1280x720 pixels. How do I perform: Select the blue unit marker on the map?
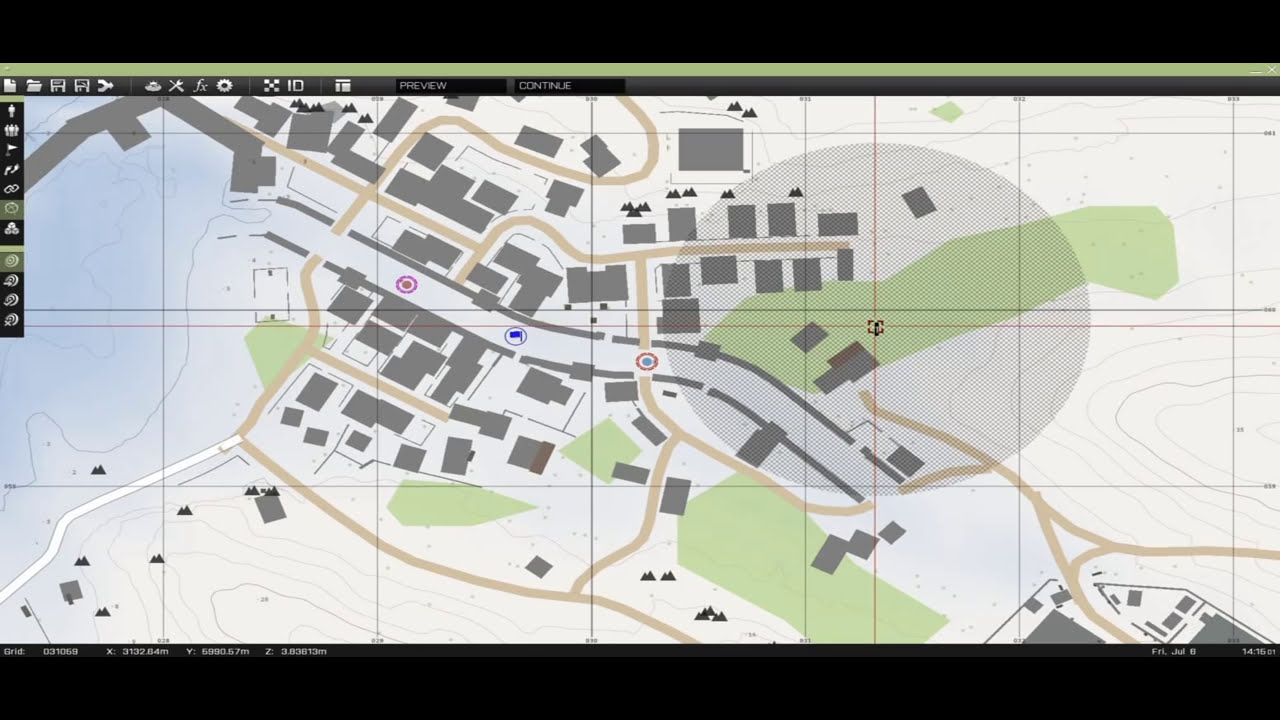point(515,336)
